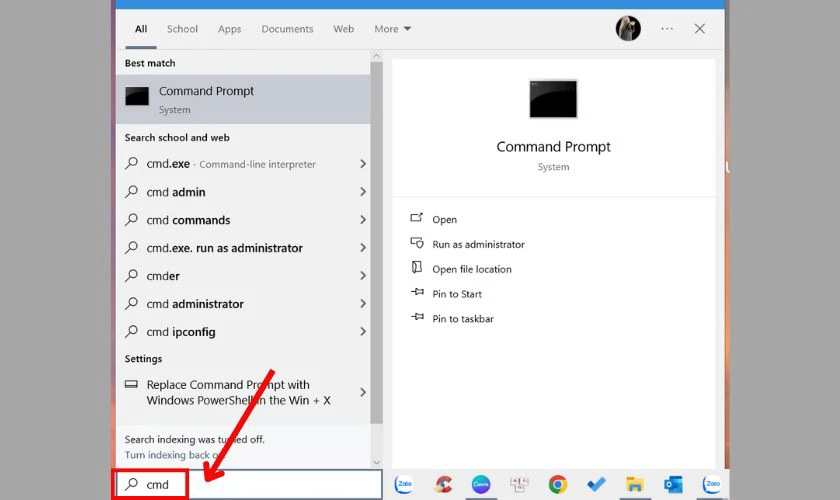Choose Run as administrator
The image size is (840, 500).
click(478, 244)
